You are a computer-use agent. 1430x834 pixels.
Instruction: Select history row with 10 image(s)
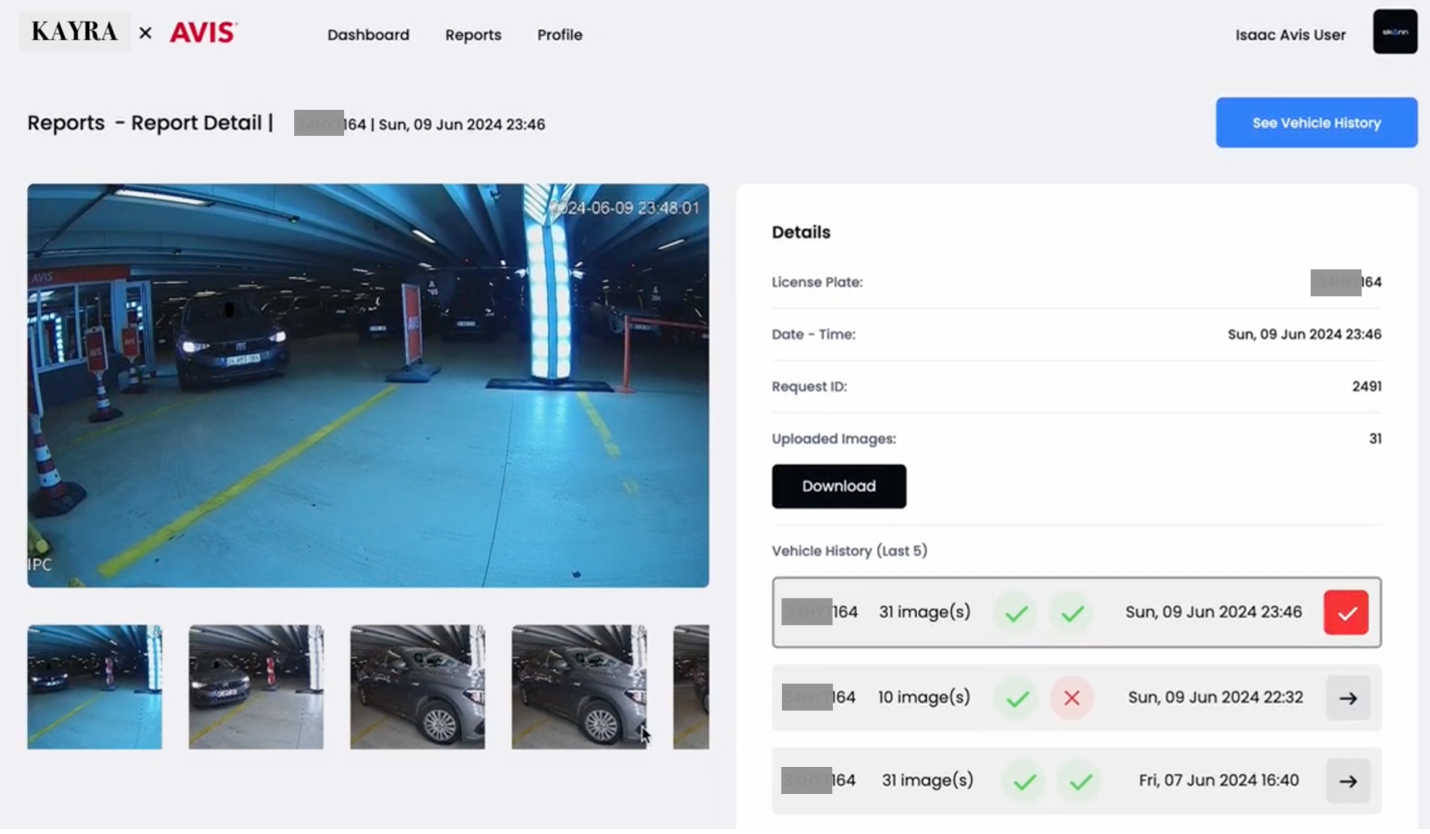(1077, 698)
